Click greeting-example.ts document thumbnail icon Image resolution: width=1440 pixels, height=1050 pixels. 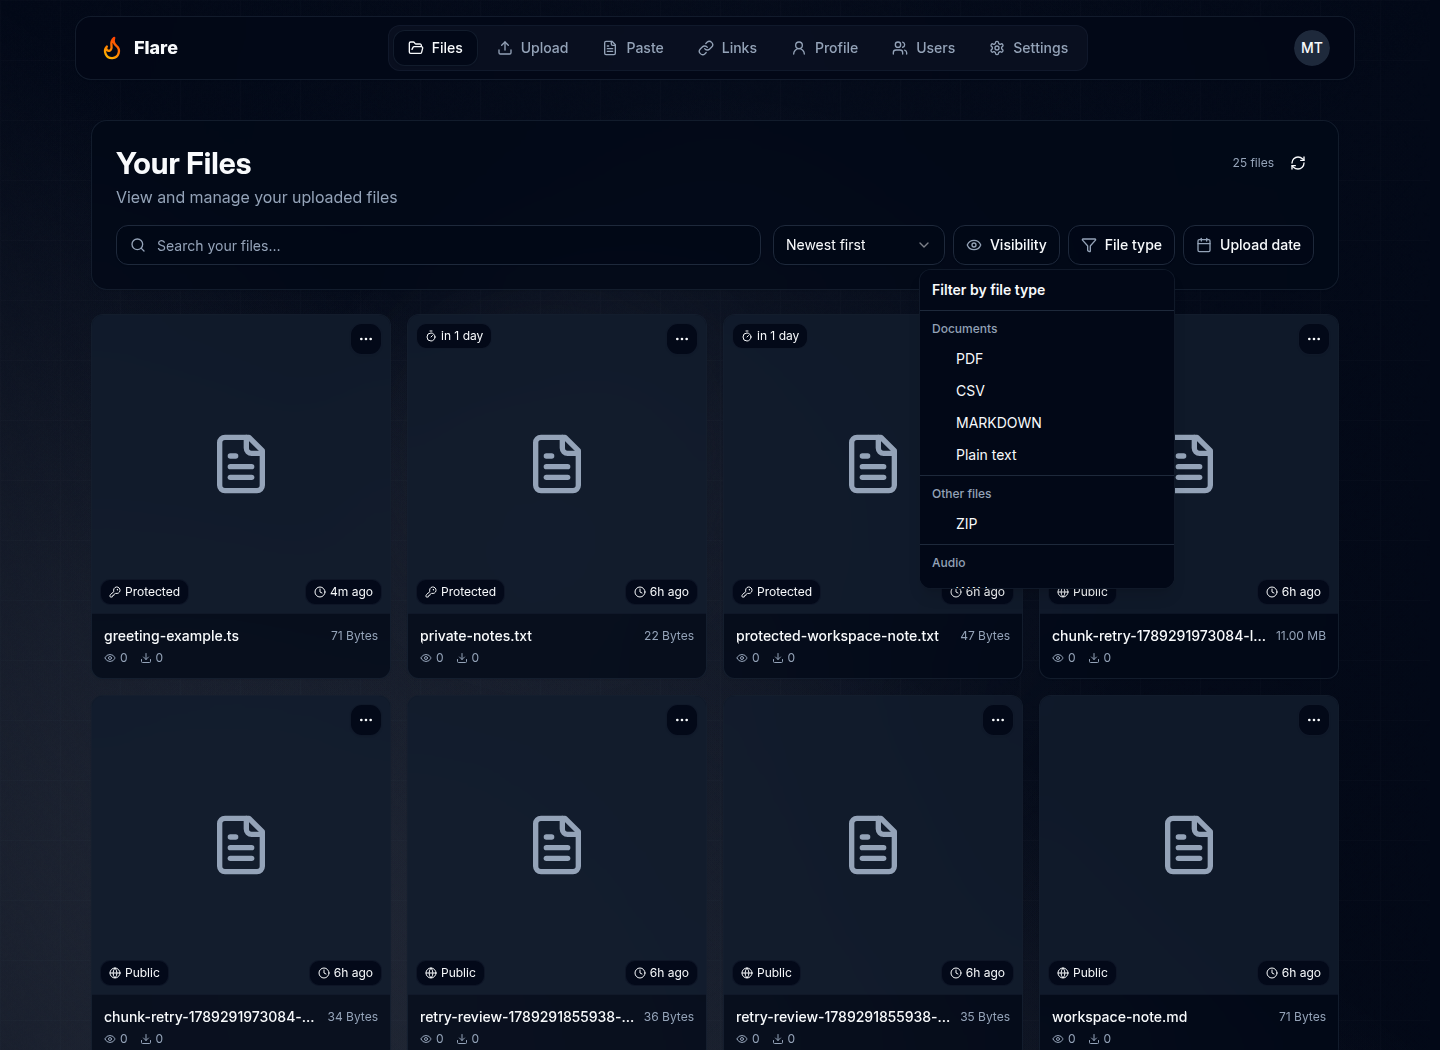pyautogui.click(x=241, y=464)
